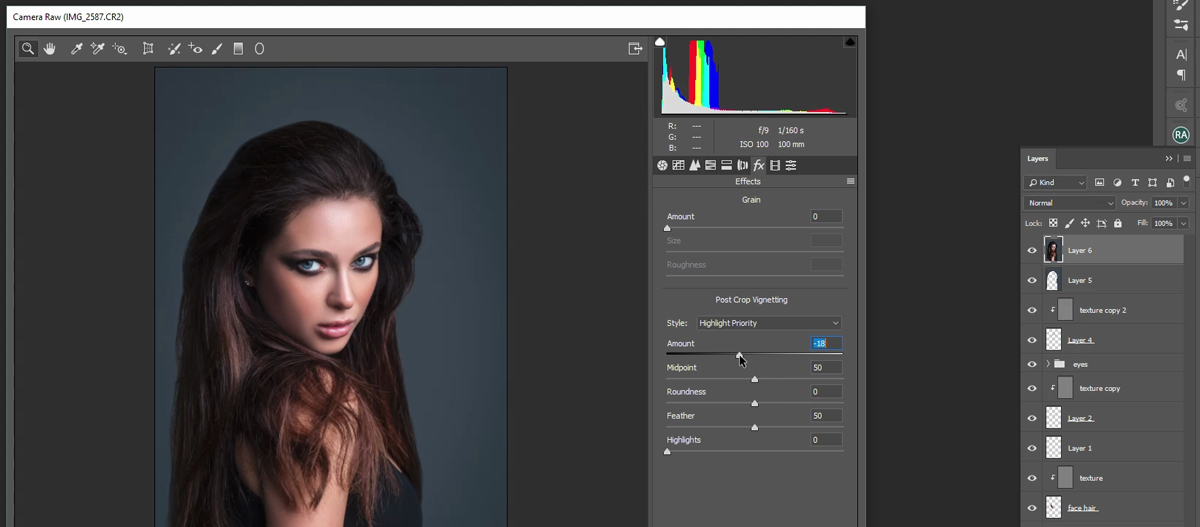The width and height of the screenshot is (1200, 527).
Task: Filter layers by shape layers
Action: (x=1152, y=183)
